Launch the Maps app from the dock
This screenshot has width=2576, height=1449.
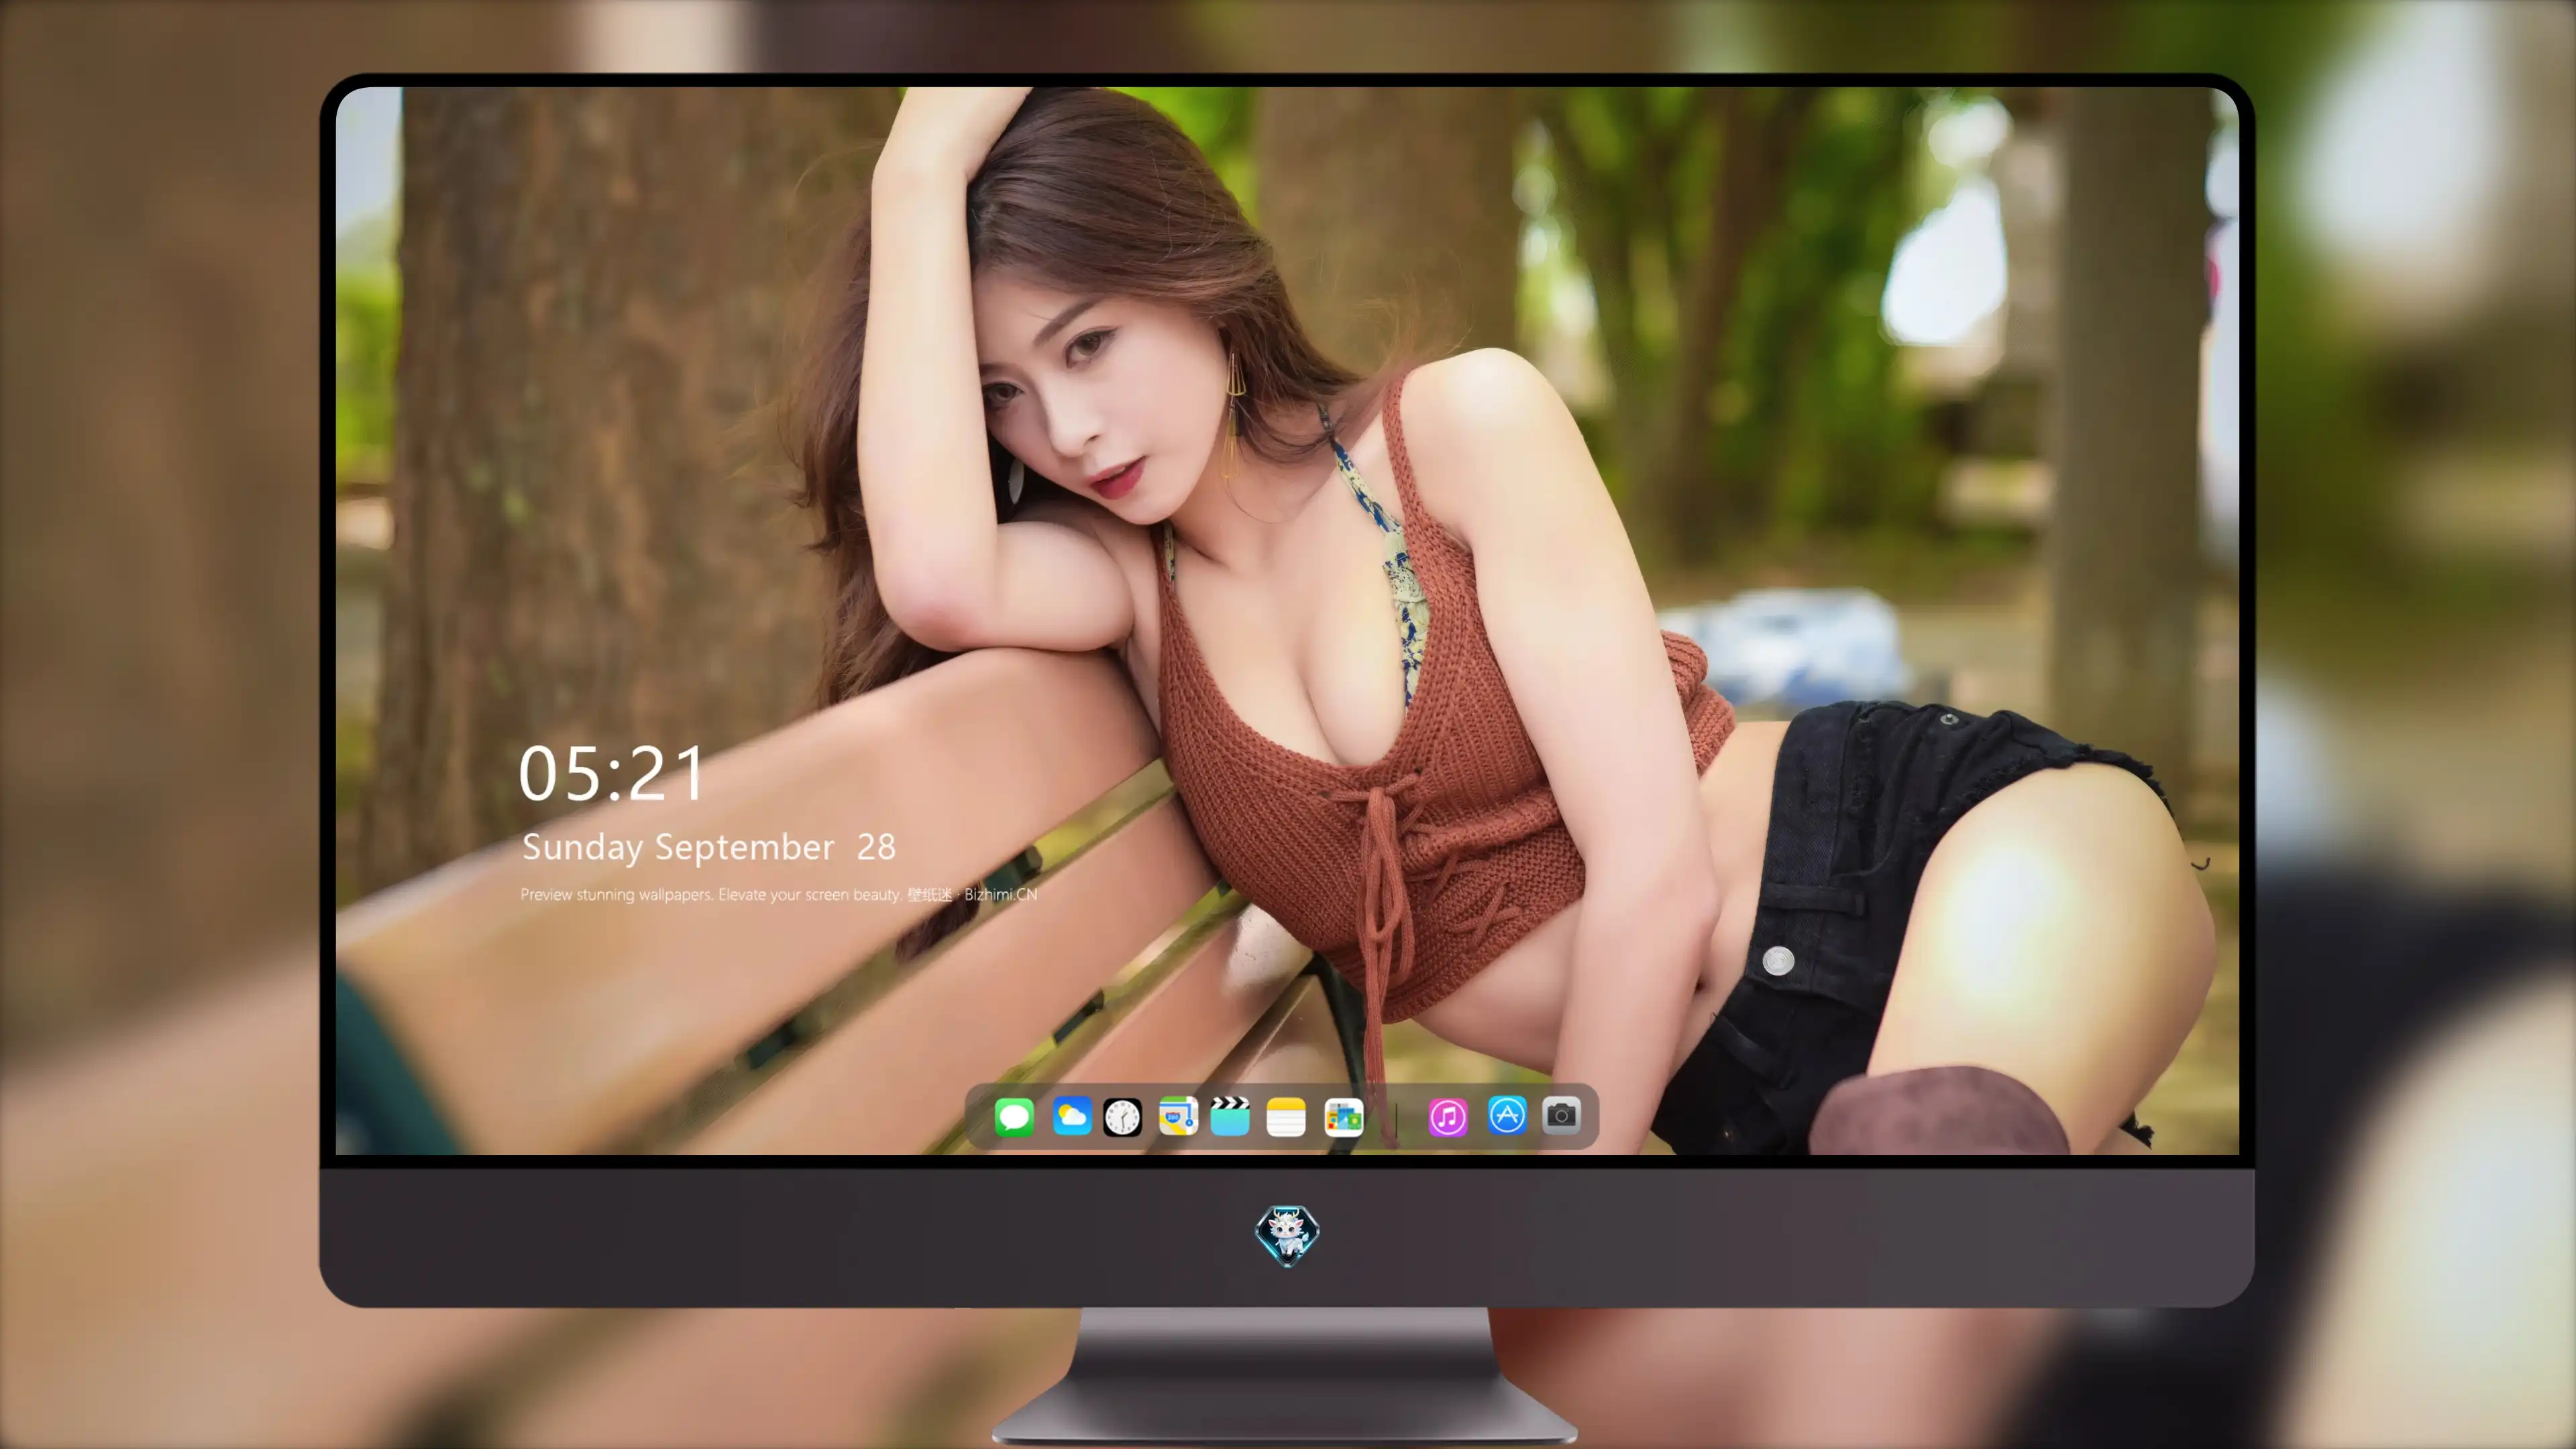[1178, 1116]
